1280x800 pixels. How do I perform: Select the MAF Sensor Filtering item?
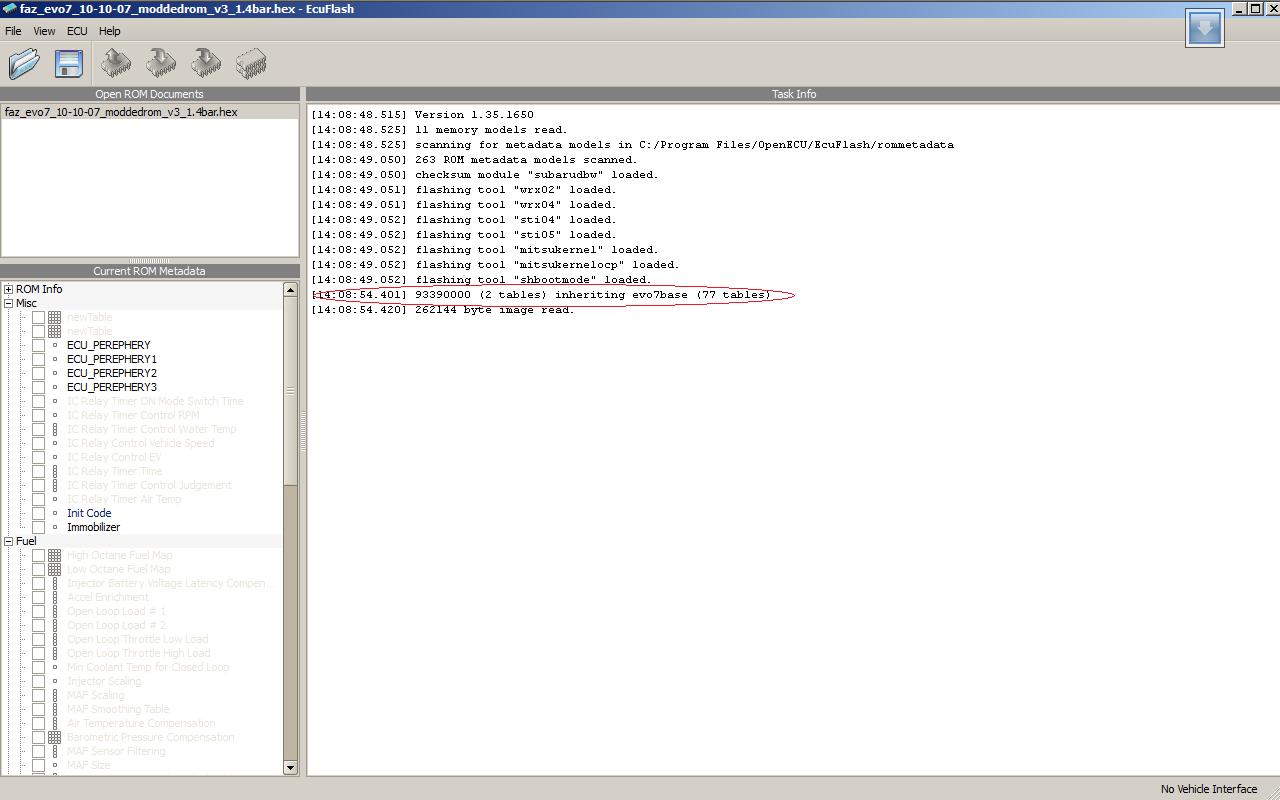[x=116, y=751]
